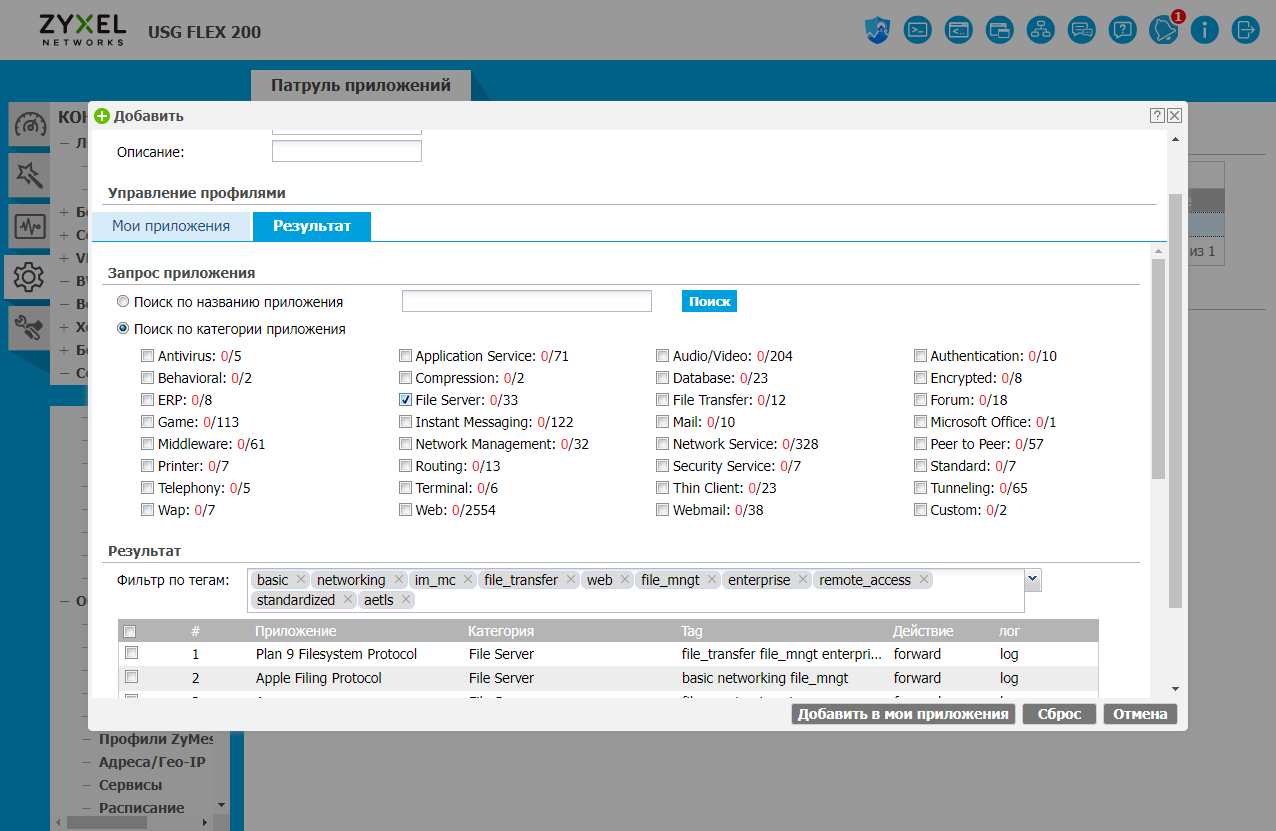The width and height of the screenshot is (1276, 831).
Task: Uncheck the File Server category checkbox
Action: tap(406, 400)
